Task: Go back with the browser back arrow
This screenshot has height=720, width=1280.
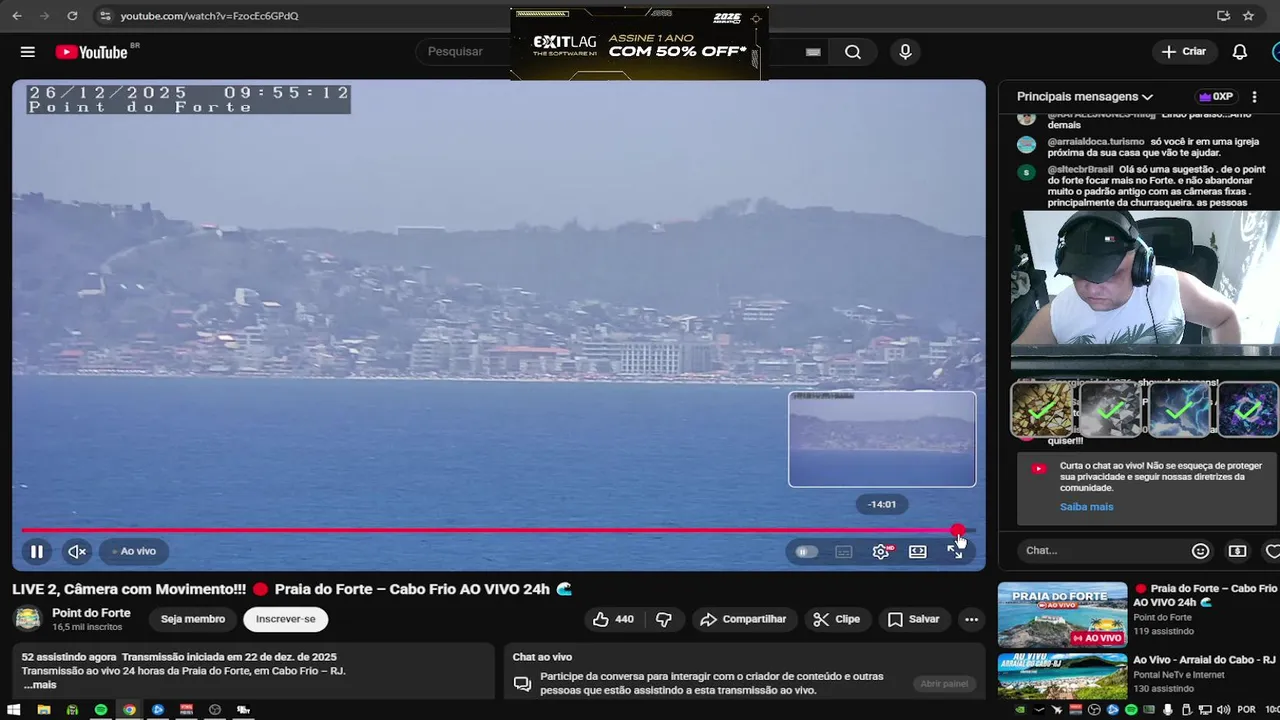Action: click(17, 16)
